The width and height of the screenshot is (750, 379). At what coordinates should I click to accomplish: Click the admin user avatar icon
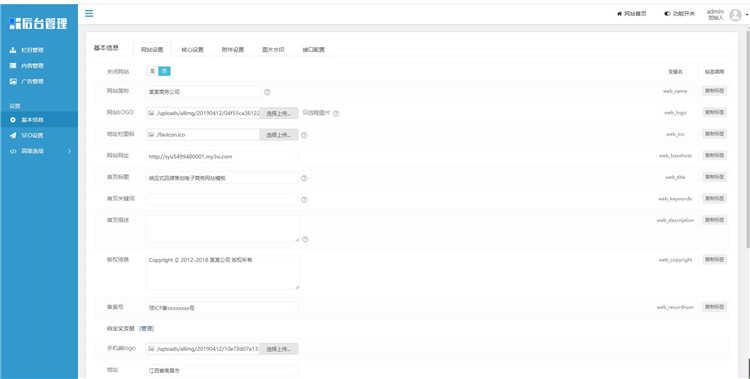(x=735, y=15)
